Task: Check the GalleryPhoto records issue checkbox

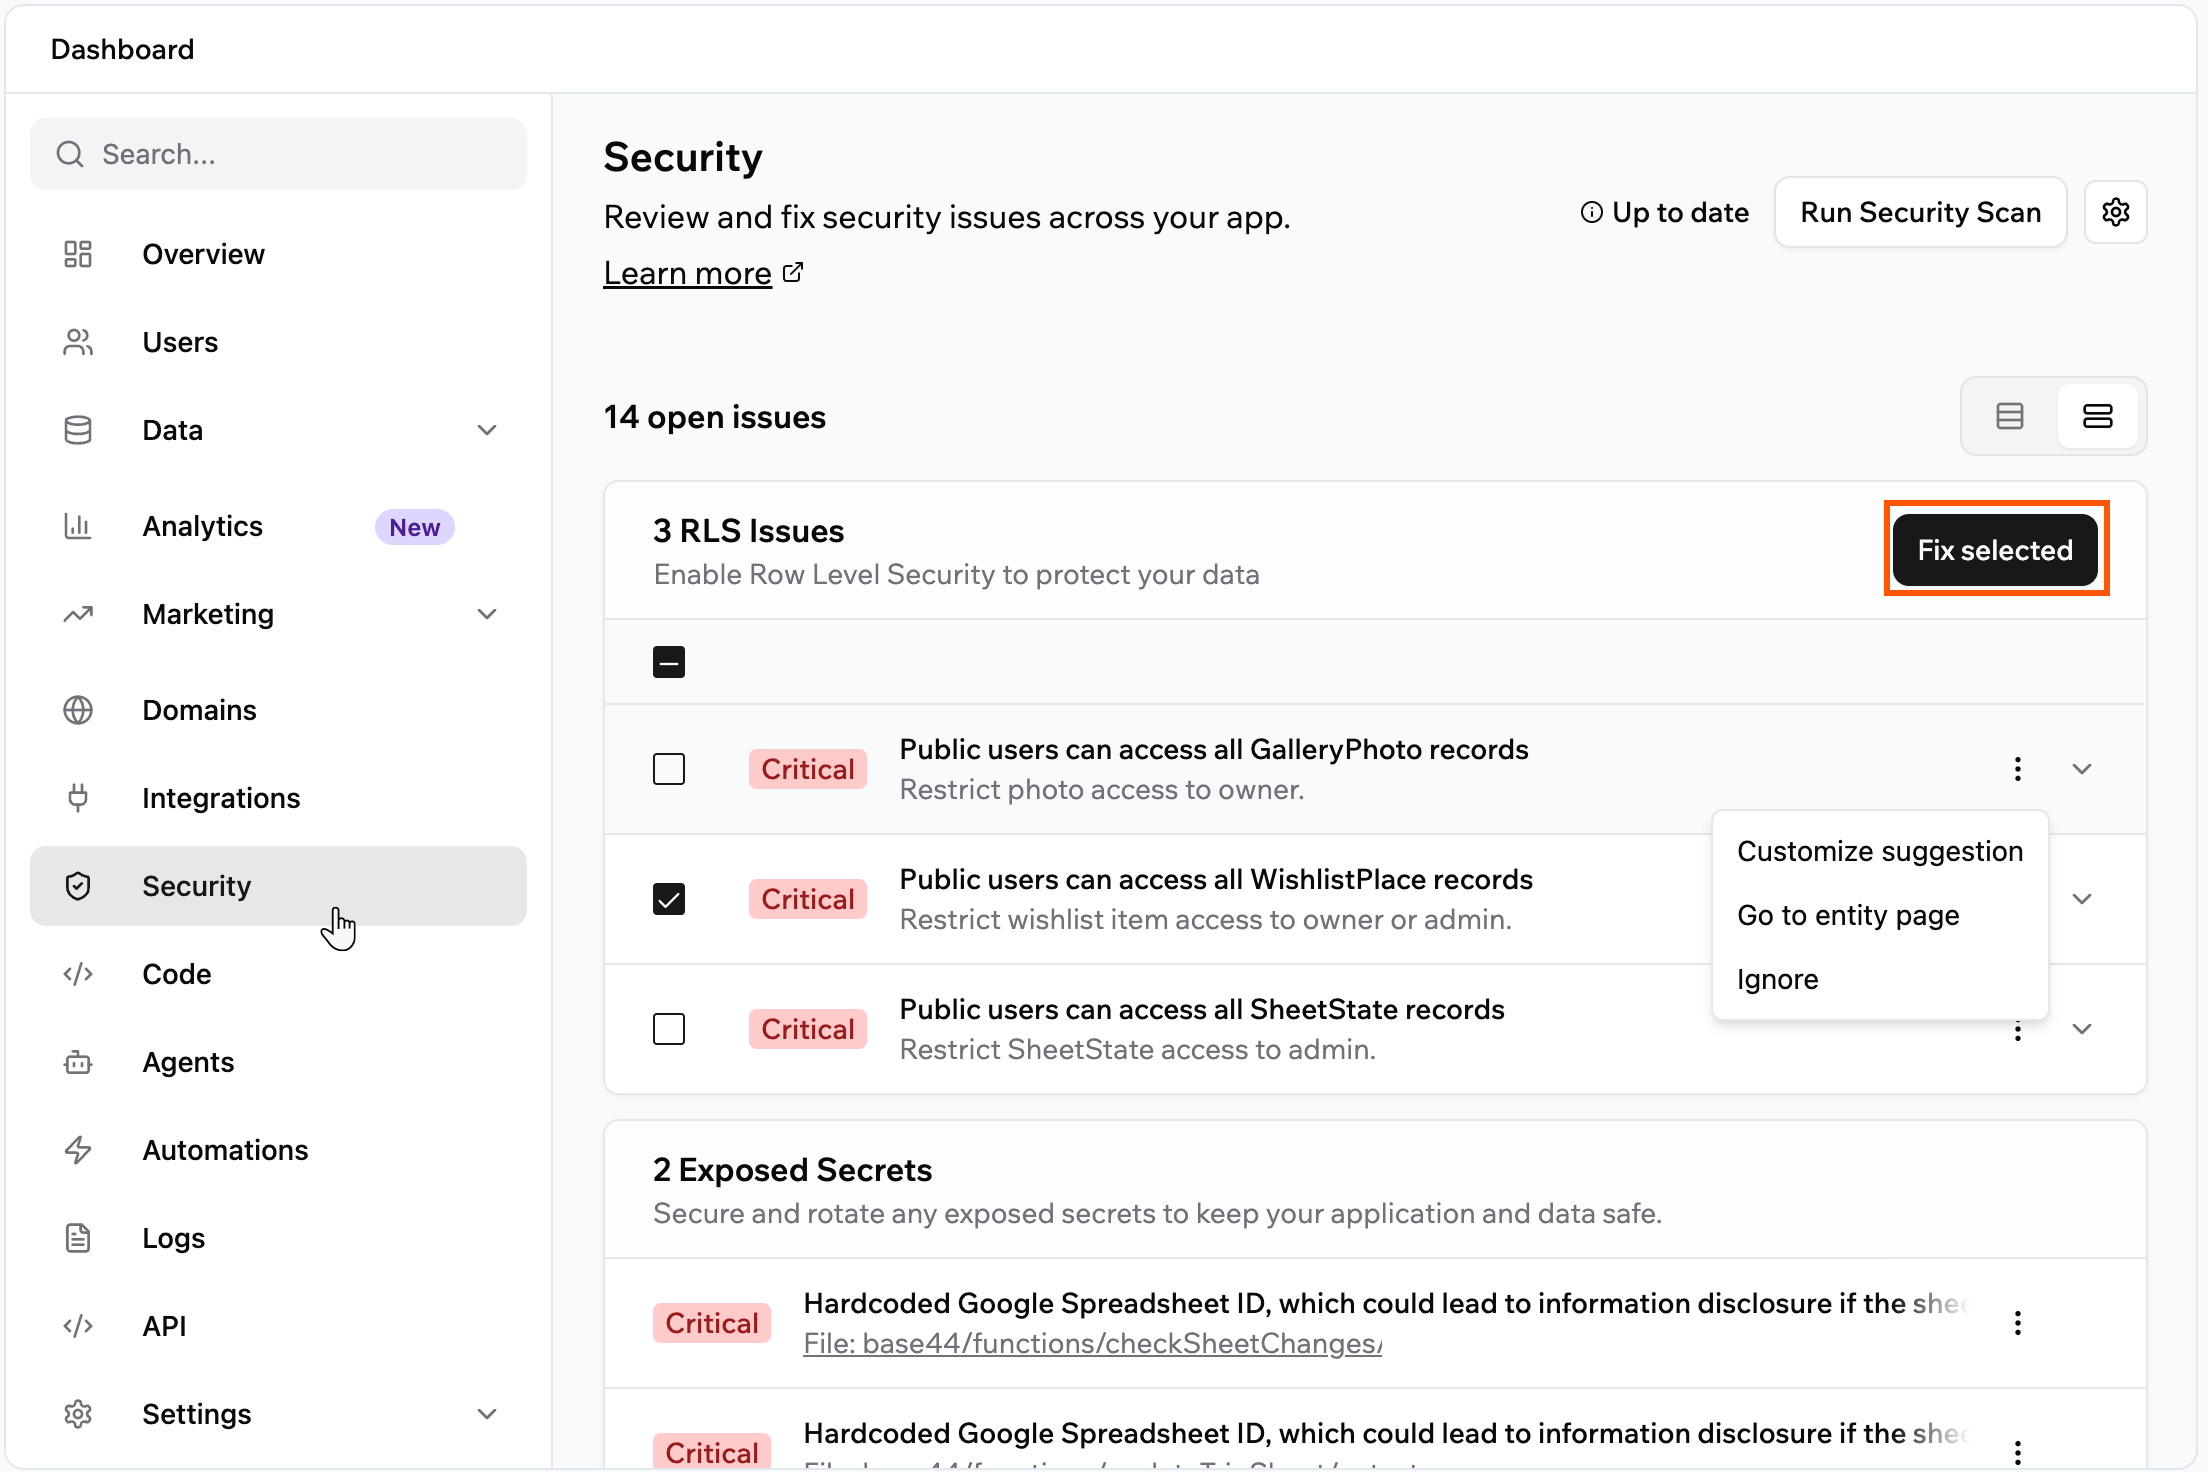Action: (x=669, y=769)
